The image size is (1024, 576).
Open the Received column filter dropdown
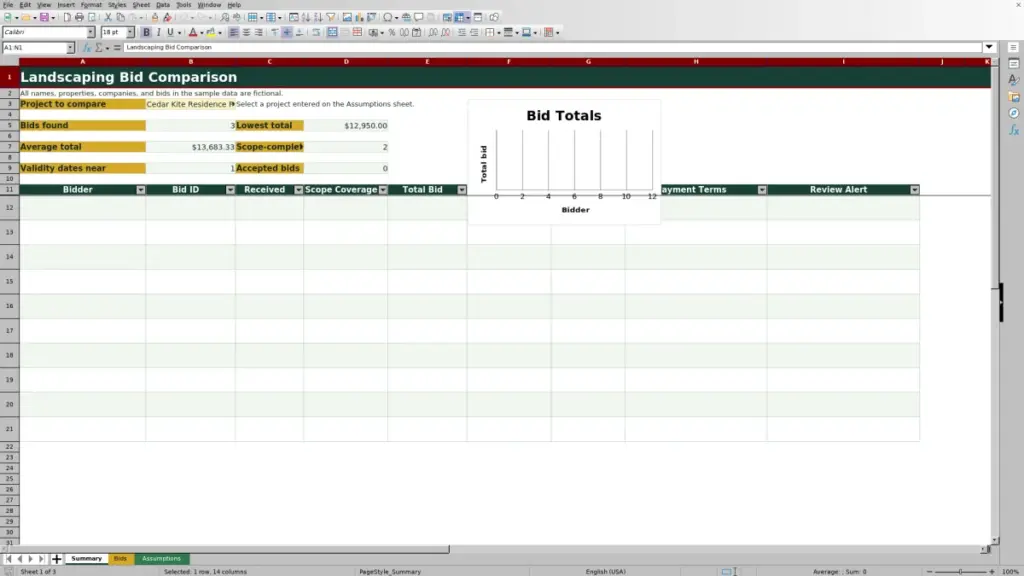click(x=298, y=189)
